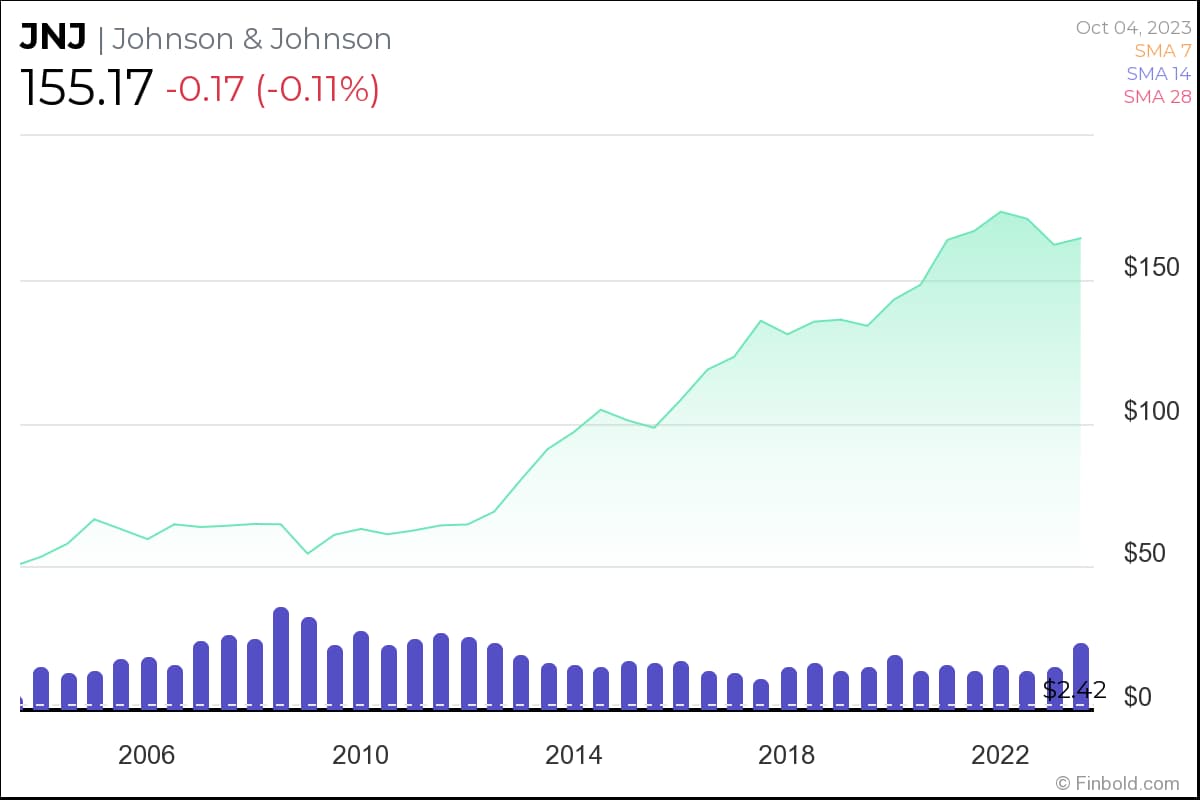Click the 2014 year label
Viewport: 1200px width, 800px height.
[x=574, y=755]
